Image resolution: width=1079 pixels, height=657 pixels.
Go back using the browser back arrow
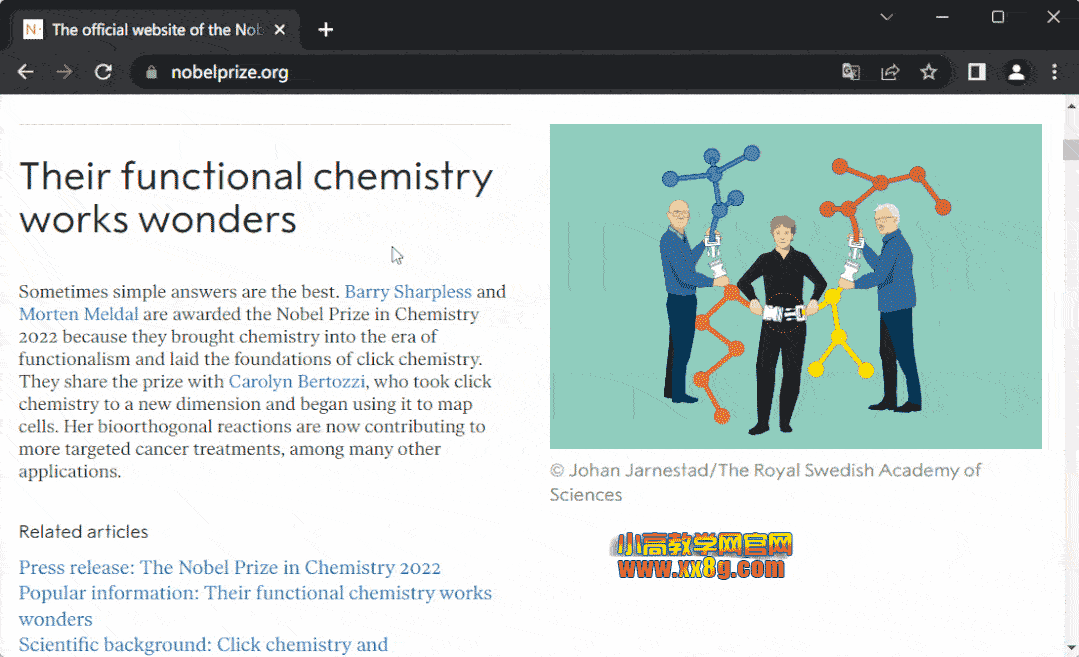tap(25, 72)
